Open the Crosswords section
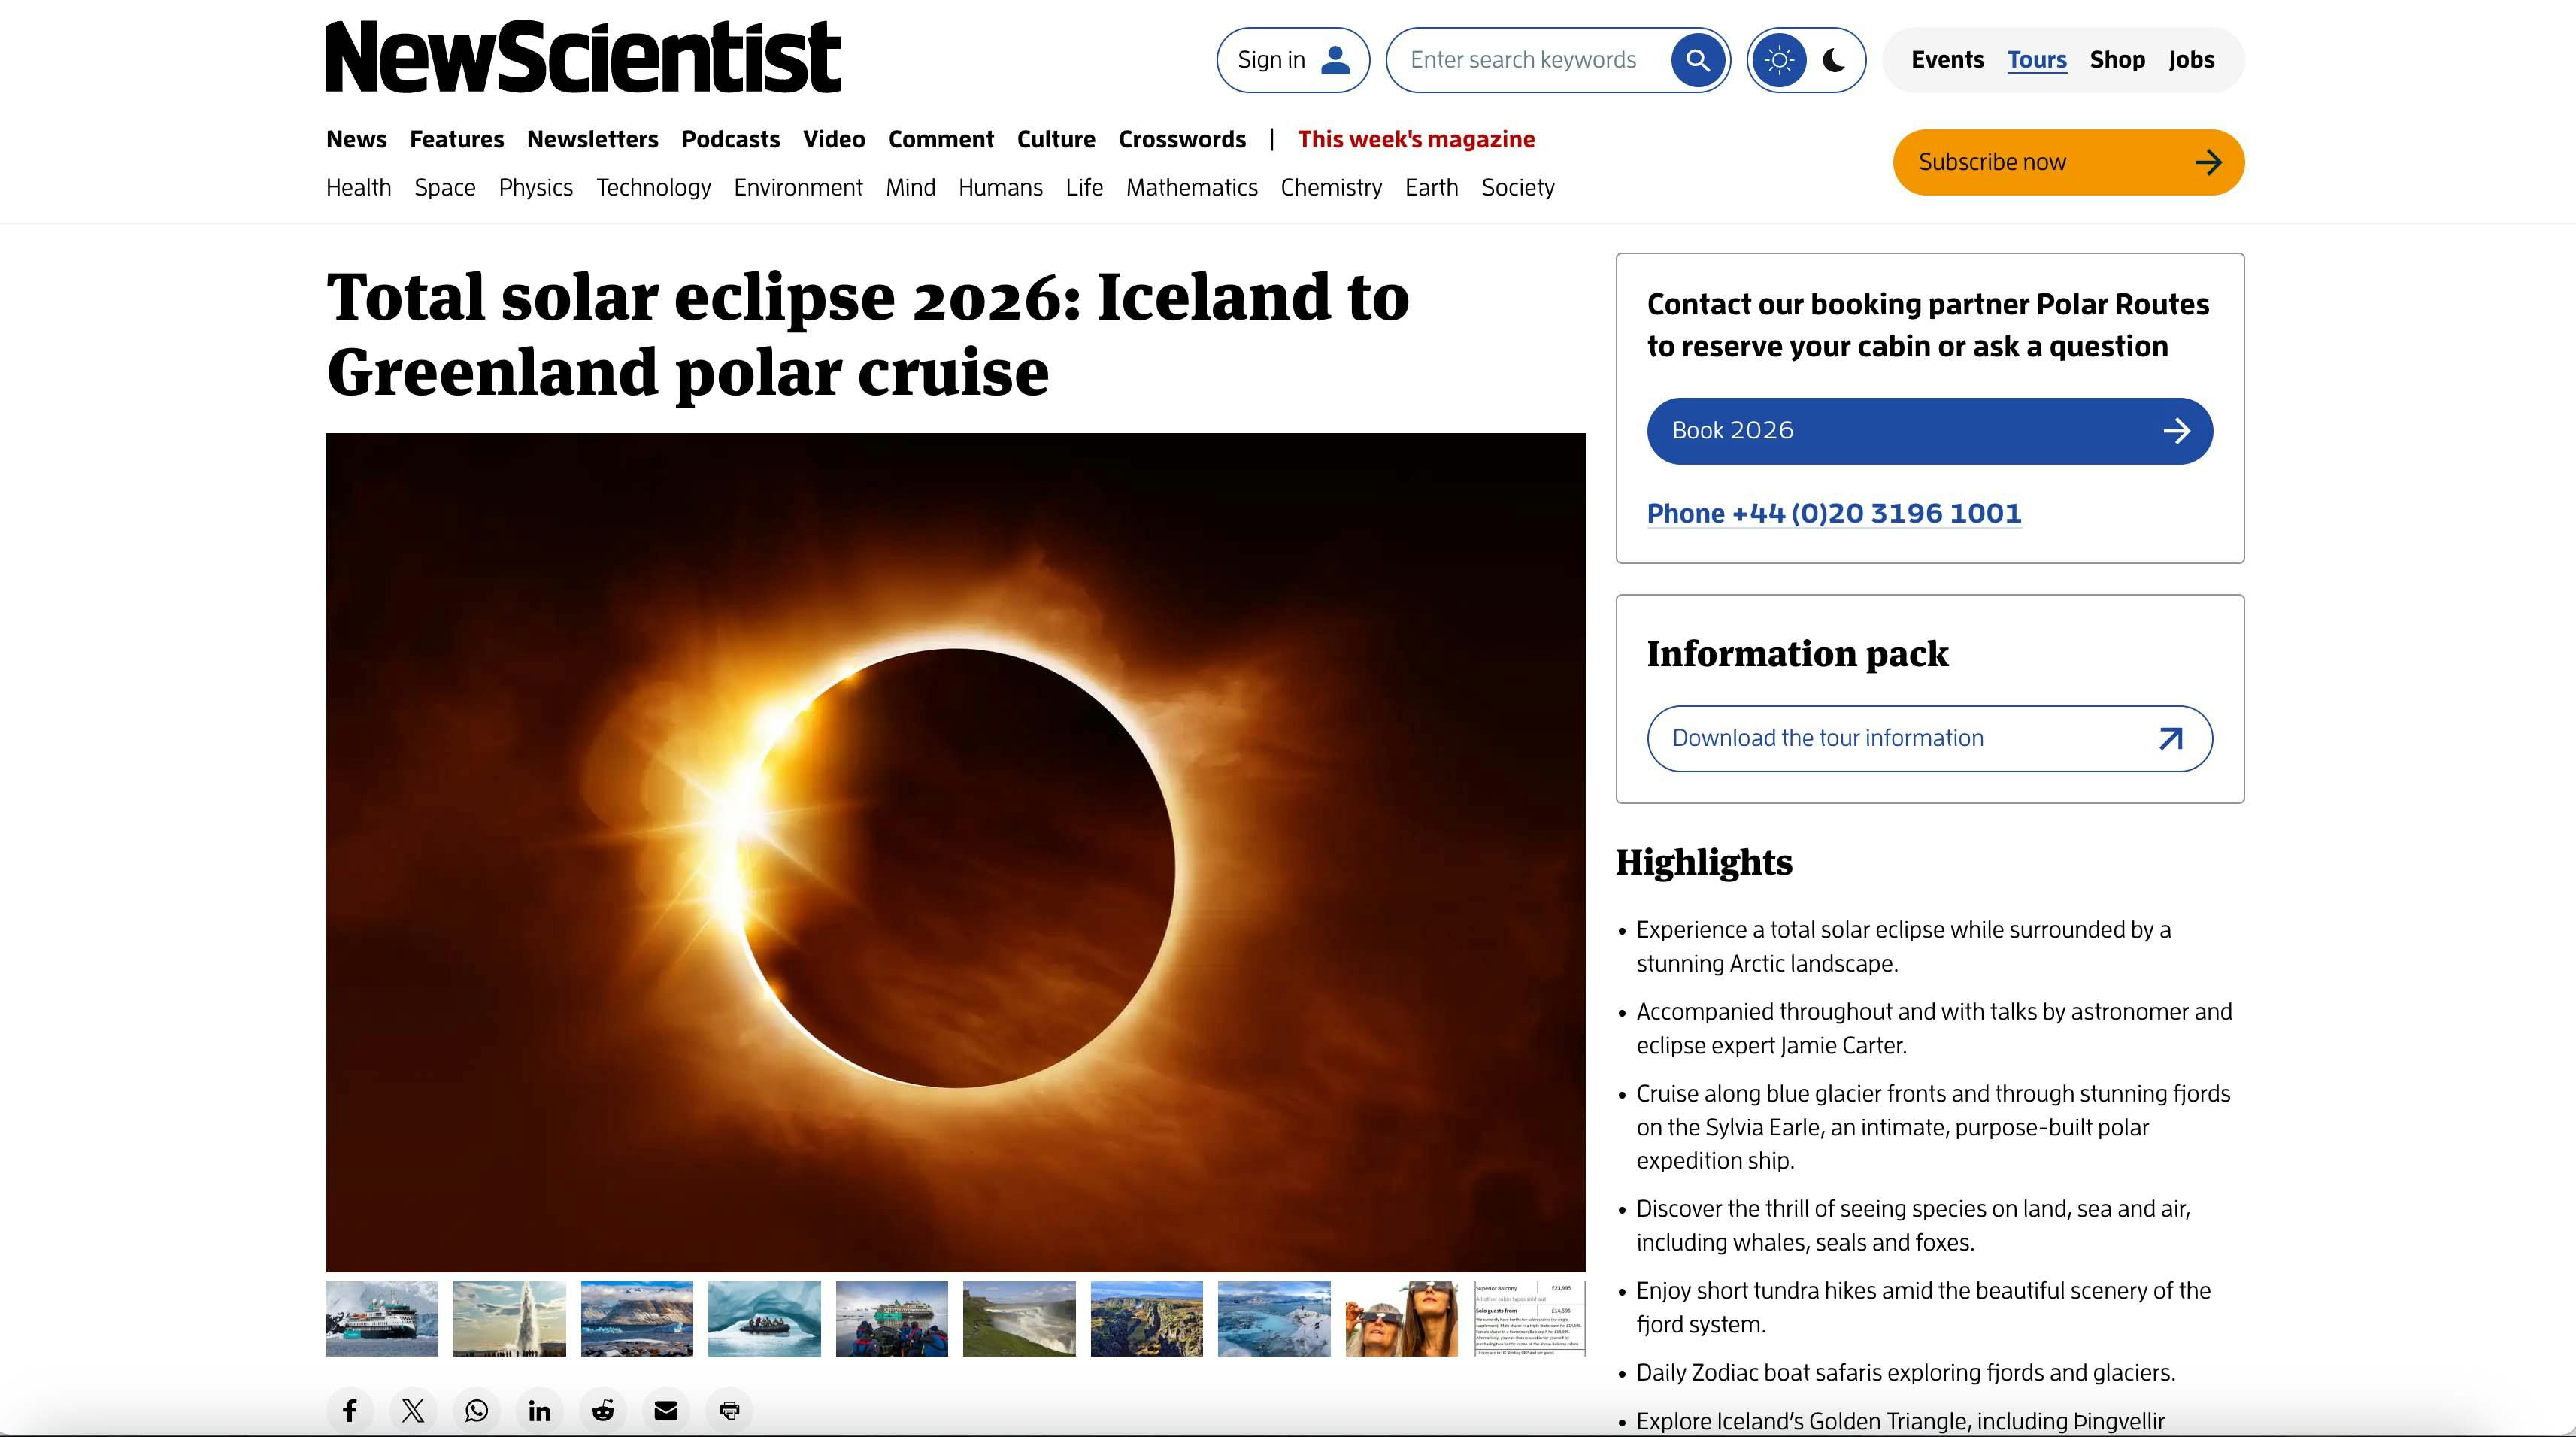The image size is (2576, 1437). click(1182, 139)
